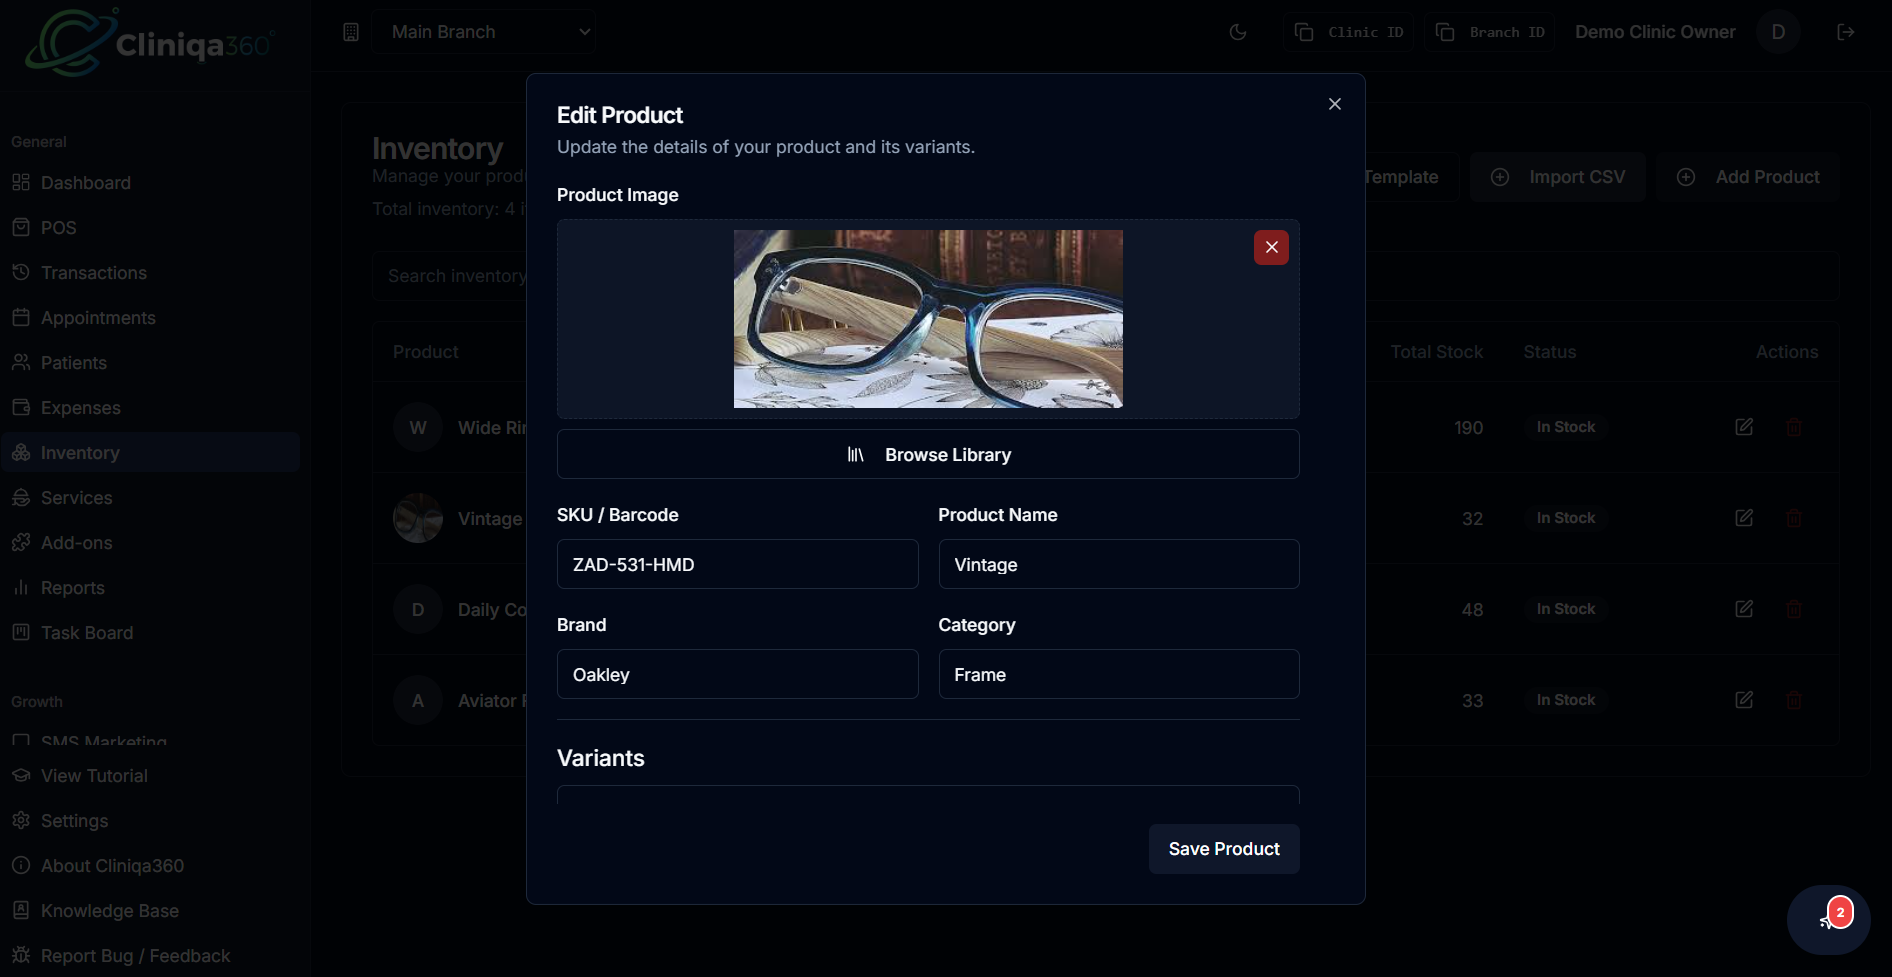
Task: Click the building icon beside branch selector
Action: (x=351, y=32)
